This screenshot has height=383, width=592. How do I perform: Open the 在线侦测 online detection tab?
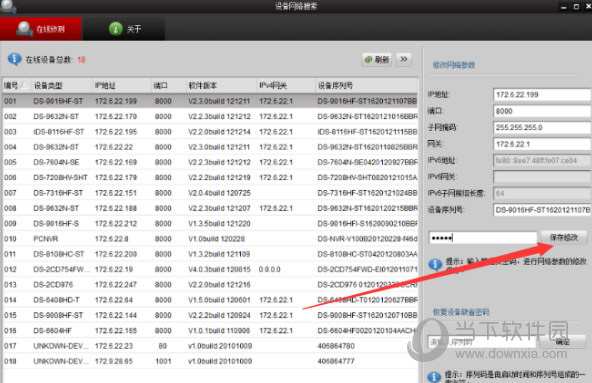[41, 29]
